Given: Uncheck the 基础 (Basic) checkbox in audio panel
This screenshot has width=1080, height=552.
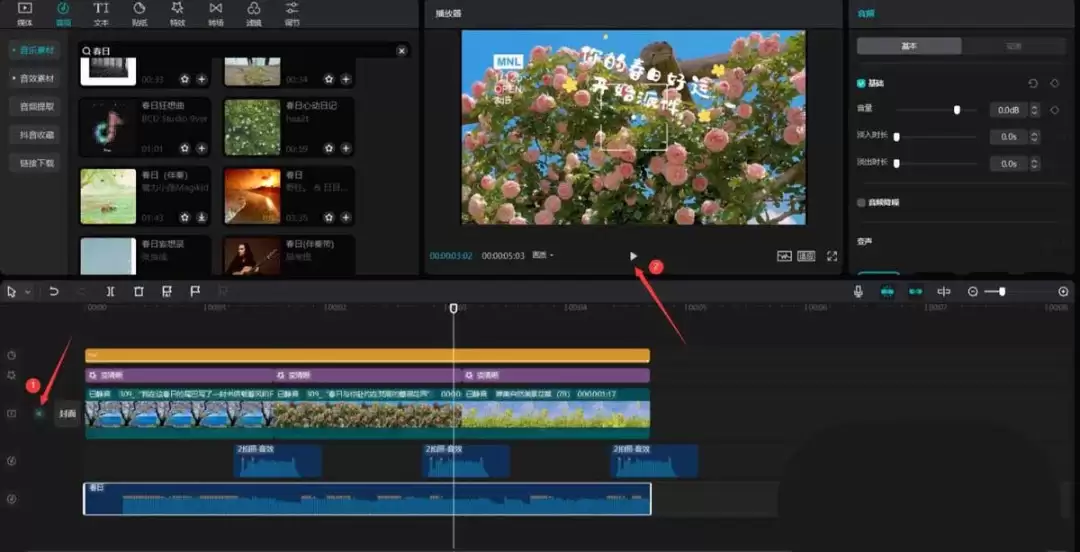Looking at the screenshot, I should (x=861, y=83).
